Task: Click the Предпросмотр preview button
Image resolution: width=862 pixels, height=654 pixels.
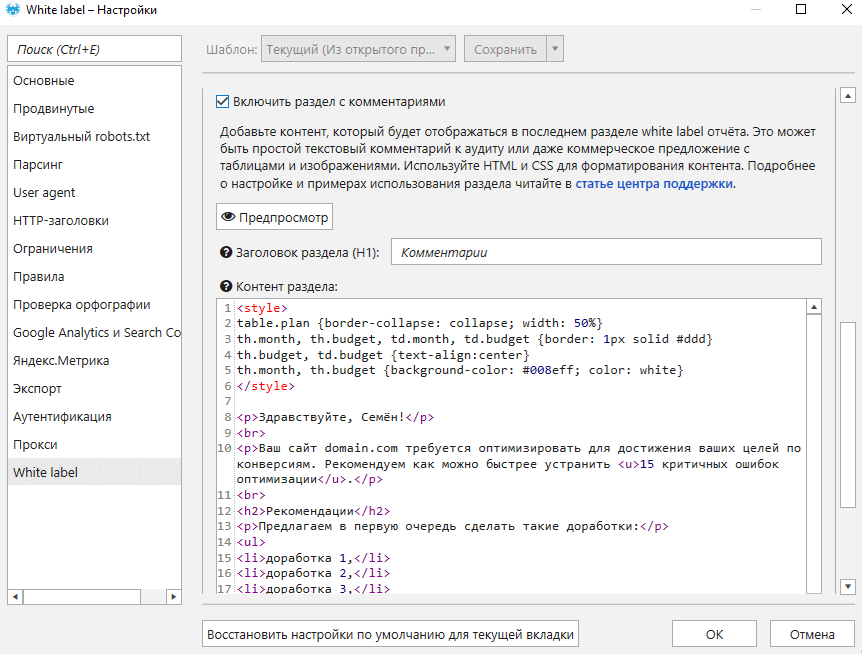Action: pyautogui.click(x=274, y=217)
